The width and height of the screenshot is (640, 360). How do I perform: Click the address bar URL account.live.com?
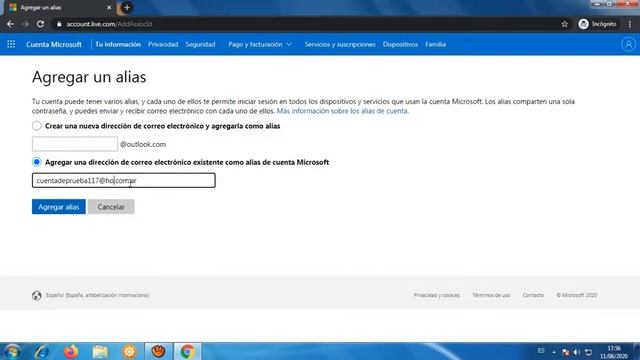point(109,24)
